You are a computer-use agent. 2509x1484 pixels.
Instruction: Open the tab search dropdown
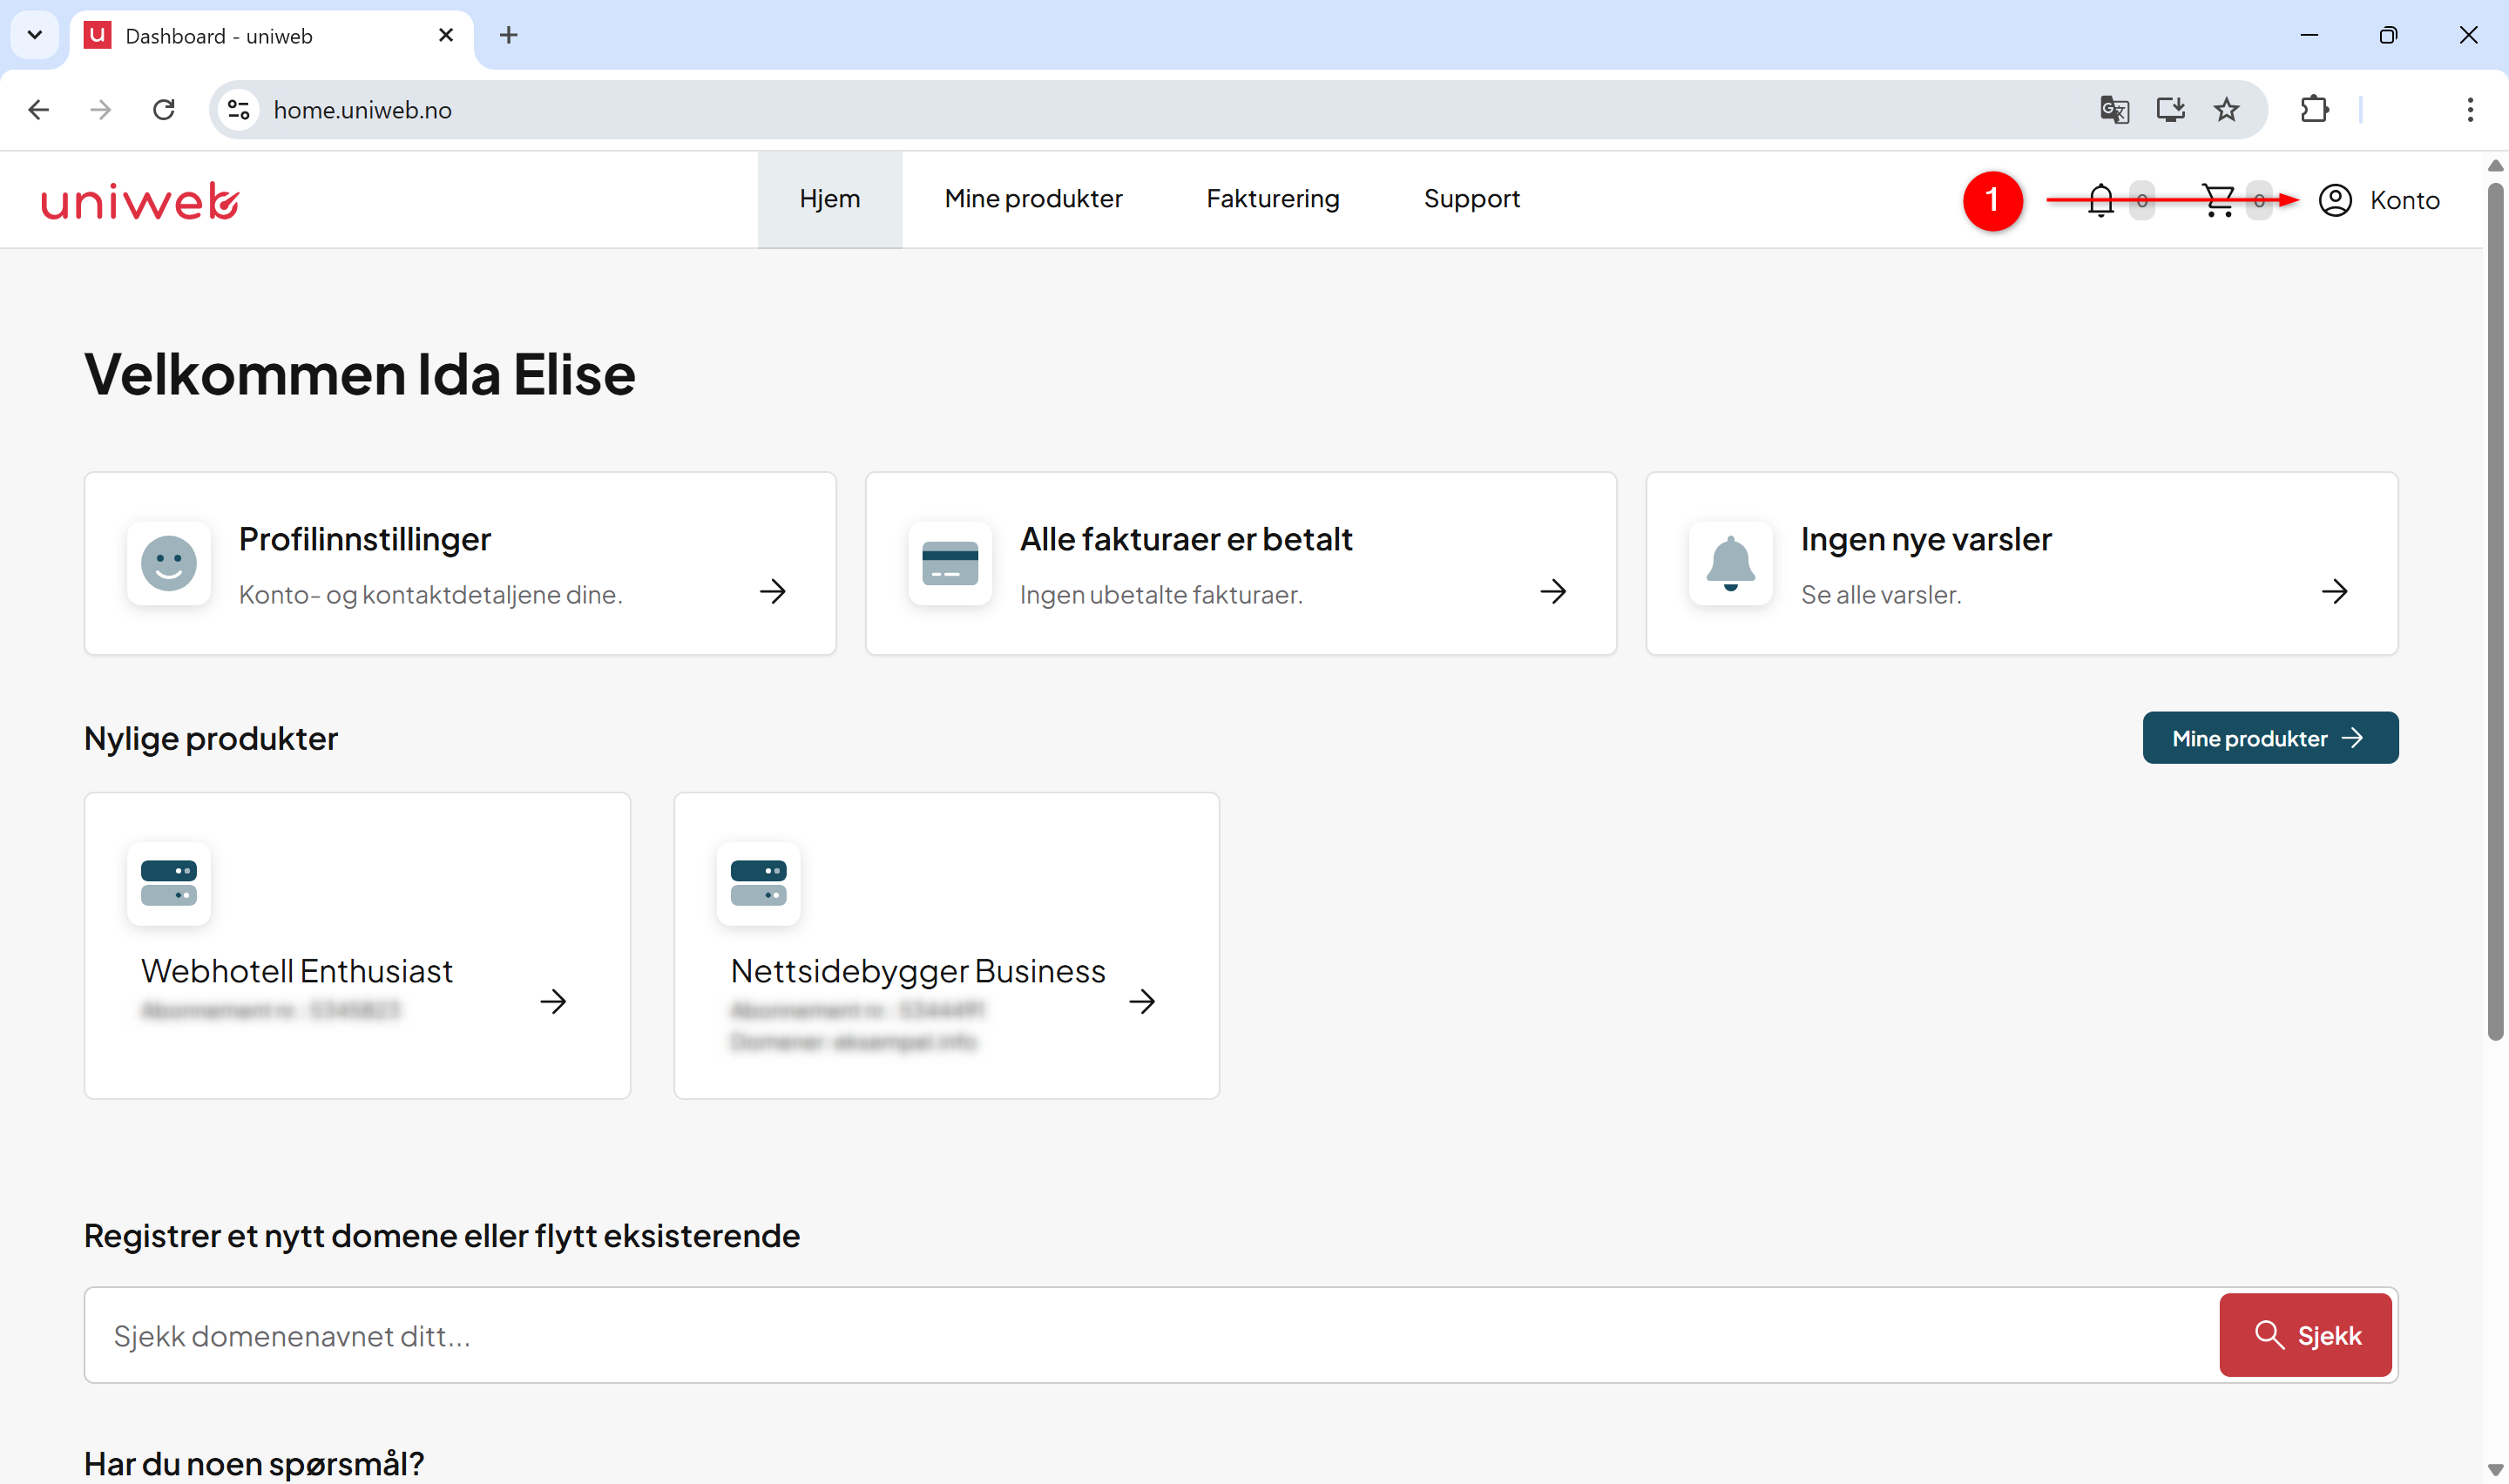pyautogui.click(x=35, y=35)
